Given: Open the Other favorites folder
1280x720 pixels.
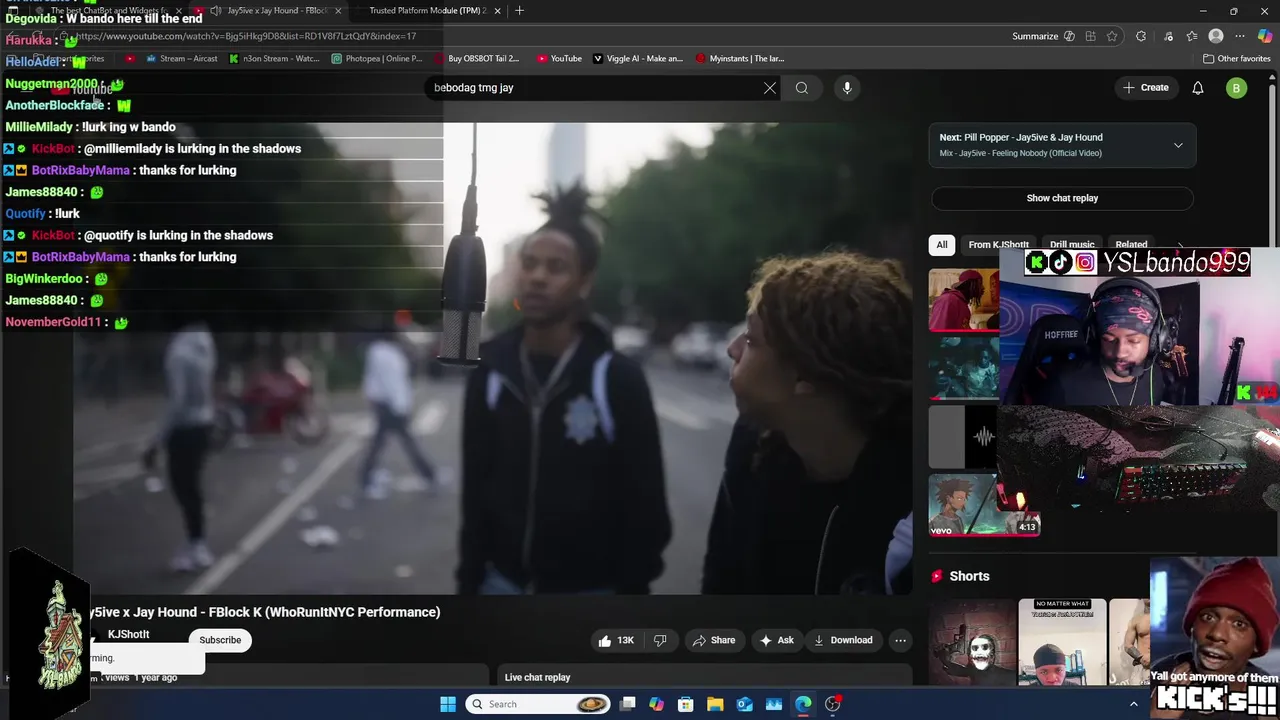Looking at the screenshot, I should pos(1236,59).
